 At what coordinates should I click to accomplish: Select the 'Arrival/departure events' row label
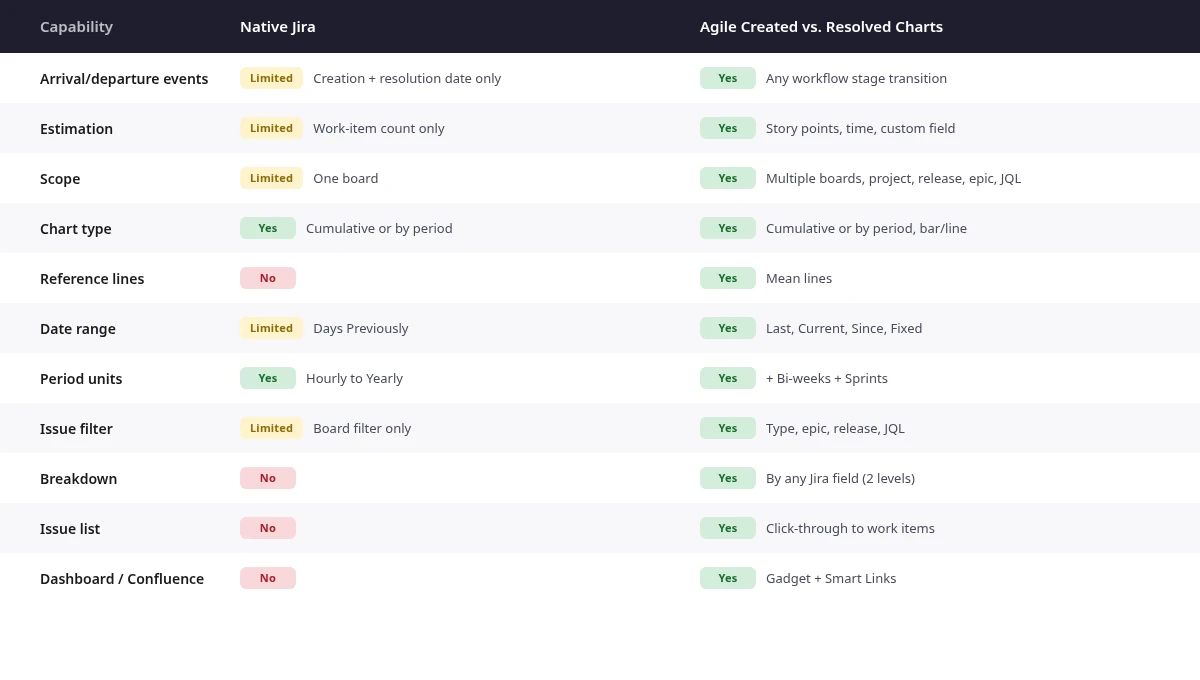click(x=124, y=79)
